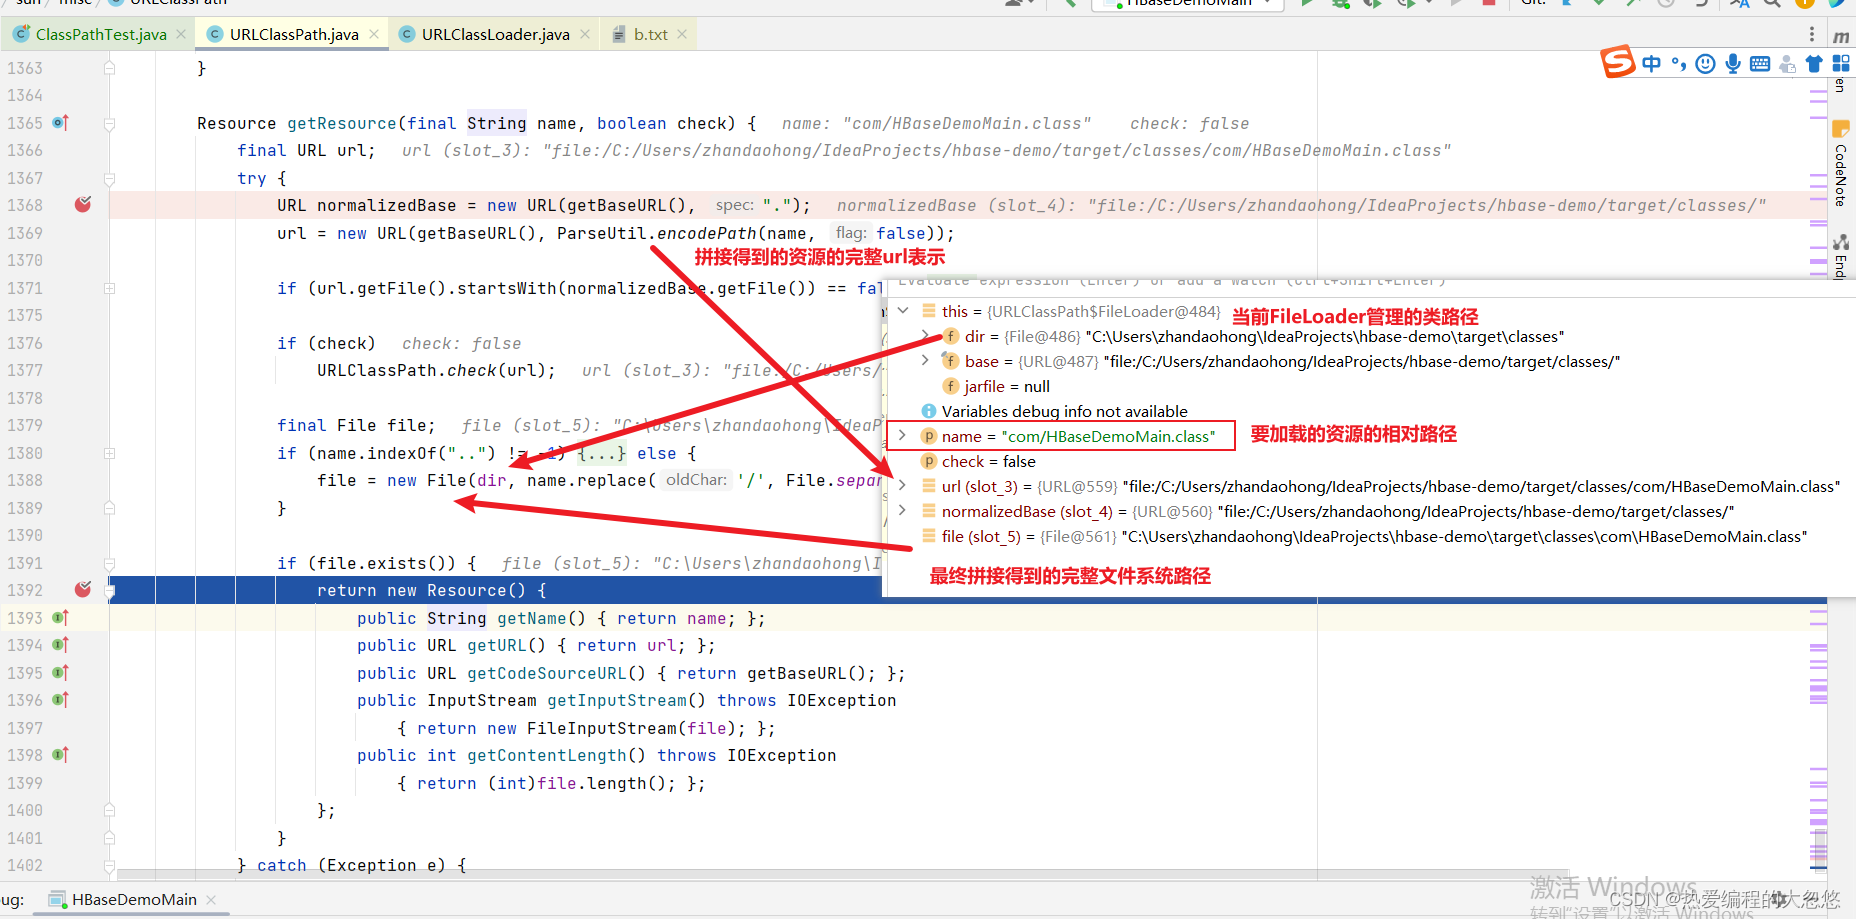
Task: Click the override marker on line 1365
Action: pyautogui.click(x=60, y=123)
